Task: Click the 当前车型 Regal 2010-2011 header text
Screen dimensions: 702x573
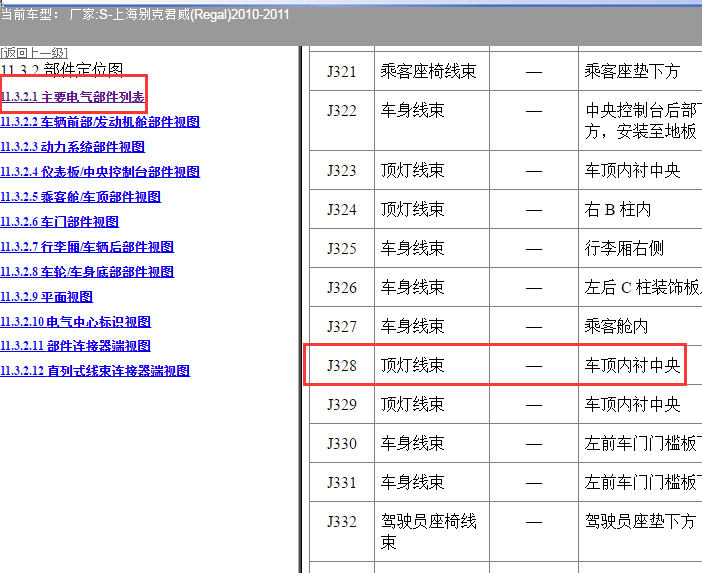Action: [145, 14]
